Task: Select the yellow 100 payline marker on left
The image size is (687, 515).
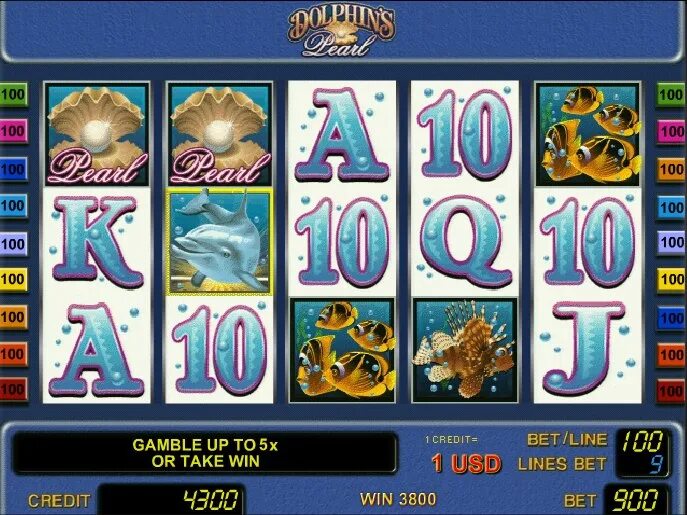Action: (14, 280)
